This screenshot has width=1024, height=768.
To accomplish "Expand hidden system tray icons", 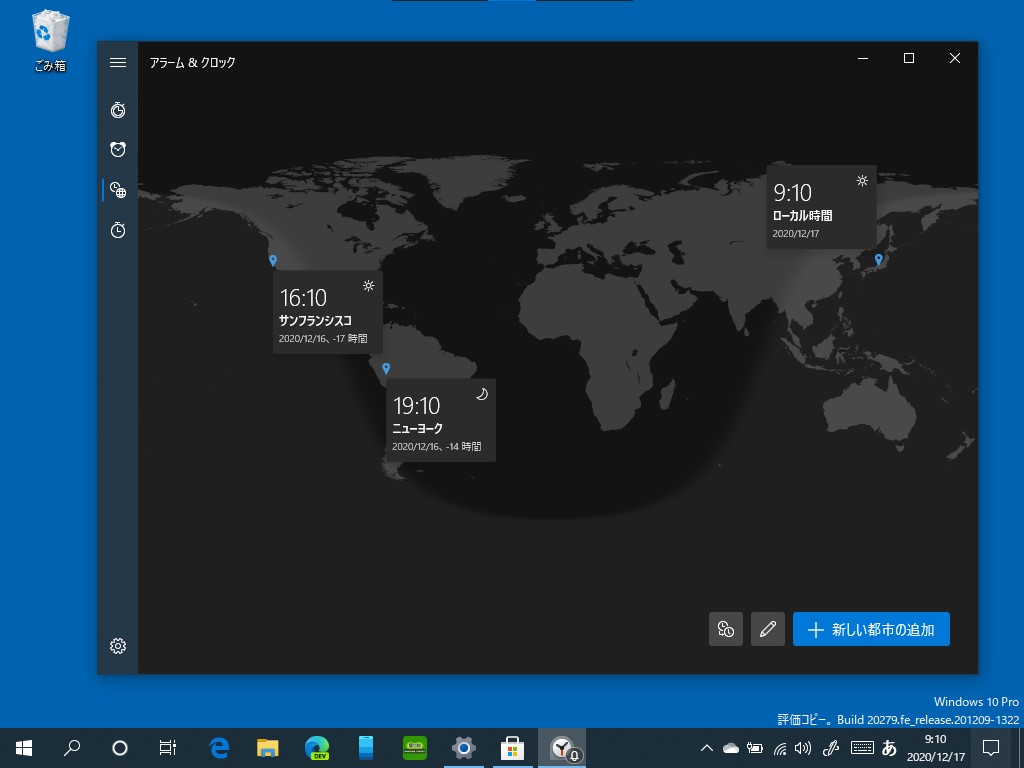I will coord(707,748).
